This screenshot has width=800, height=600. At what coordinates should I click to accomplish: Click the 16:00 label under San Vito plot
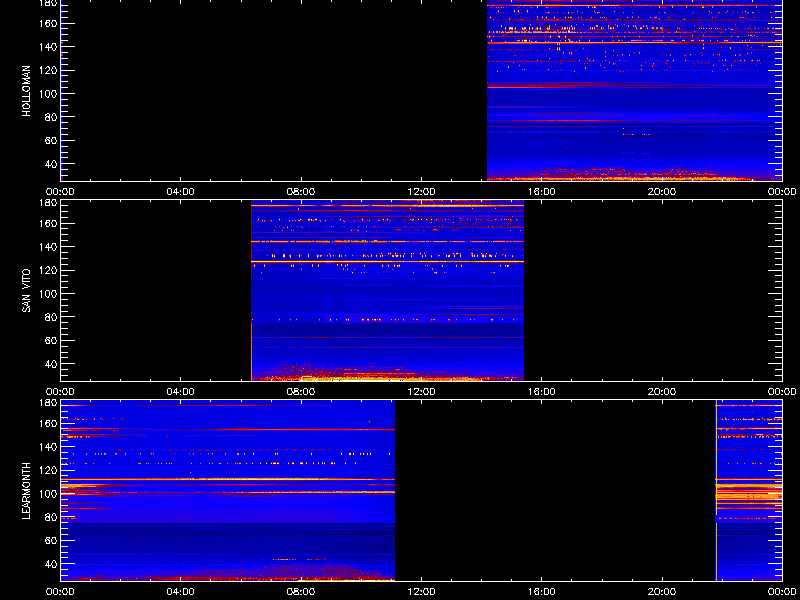541,392
